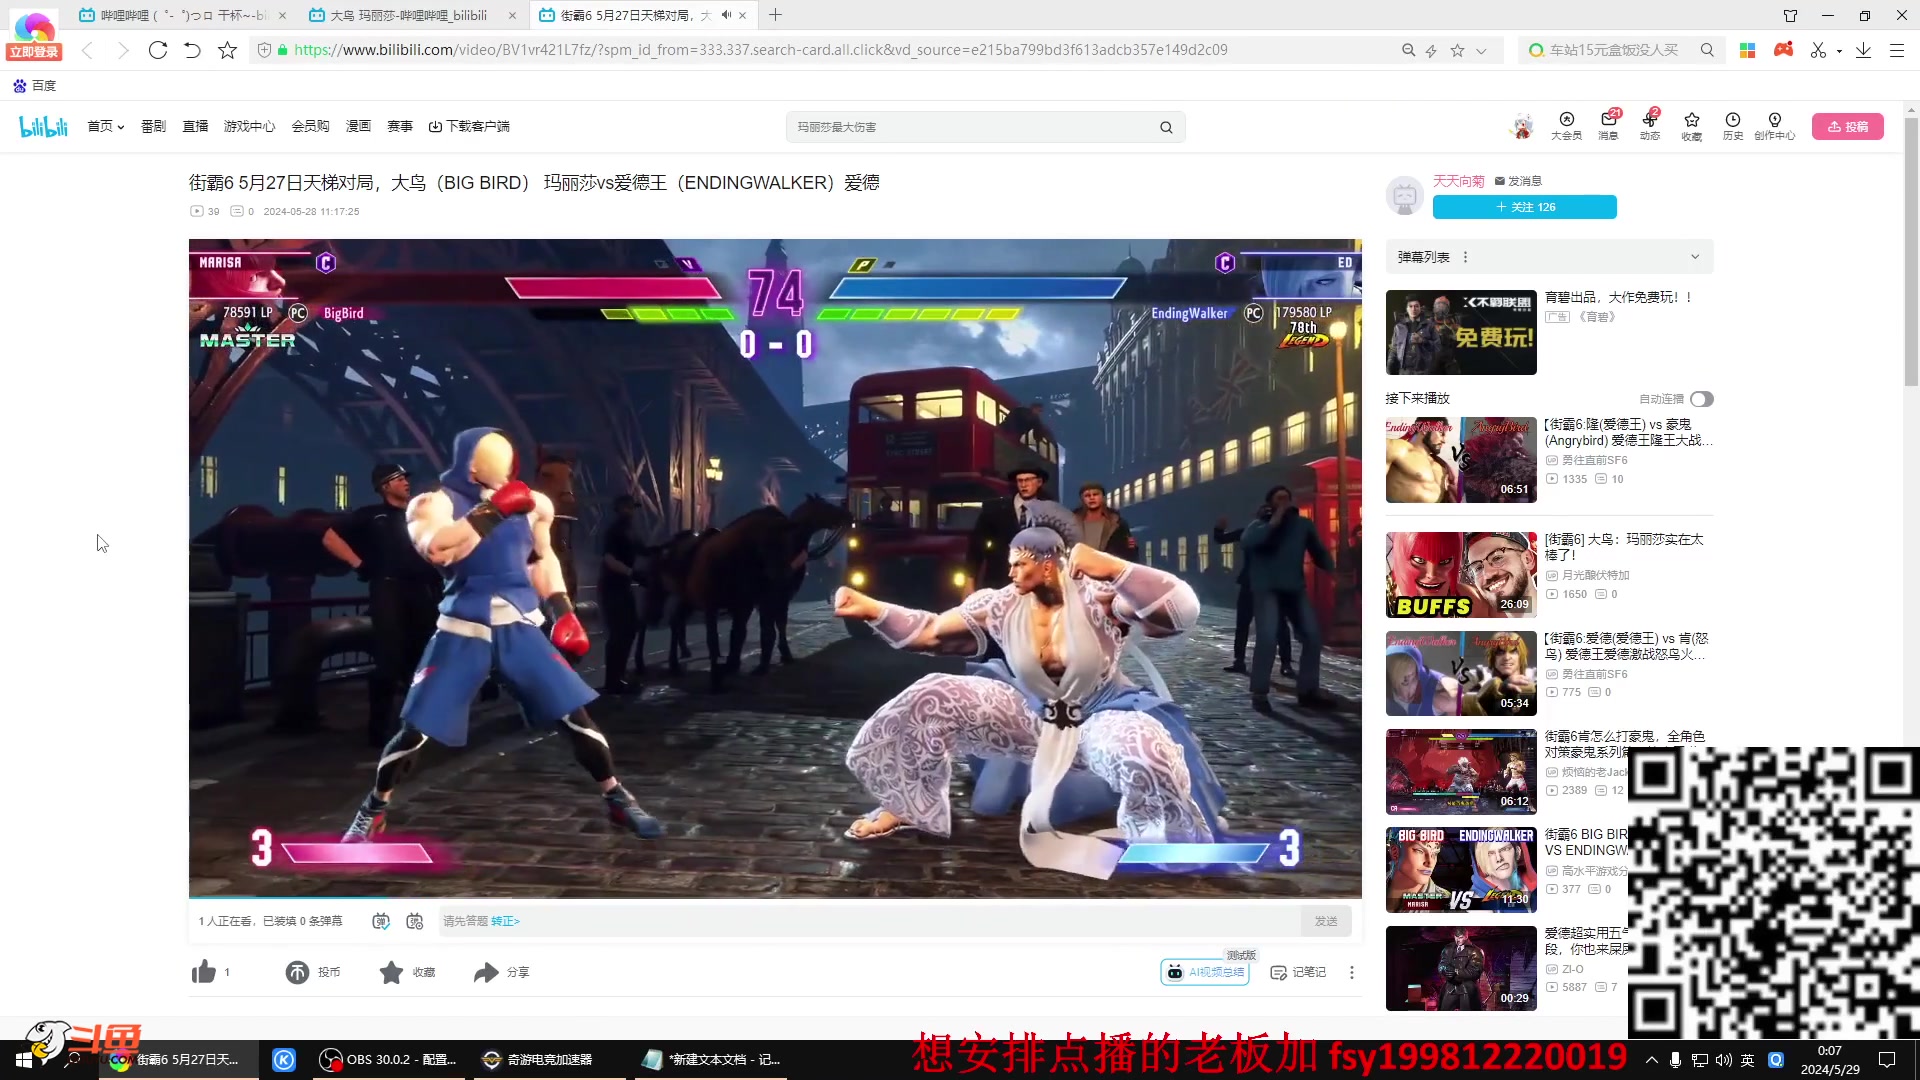Screen dimensions: 1920x1080
Task: Like the video with thumbs-up icon
Action: [x=204, y=972]
